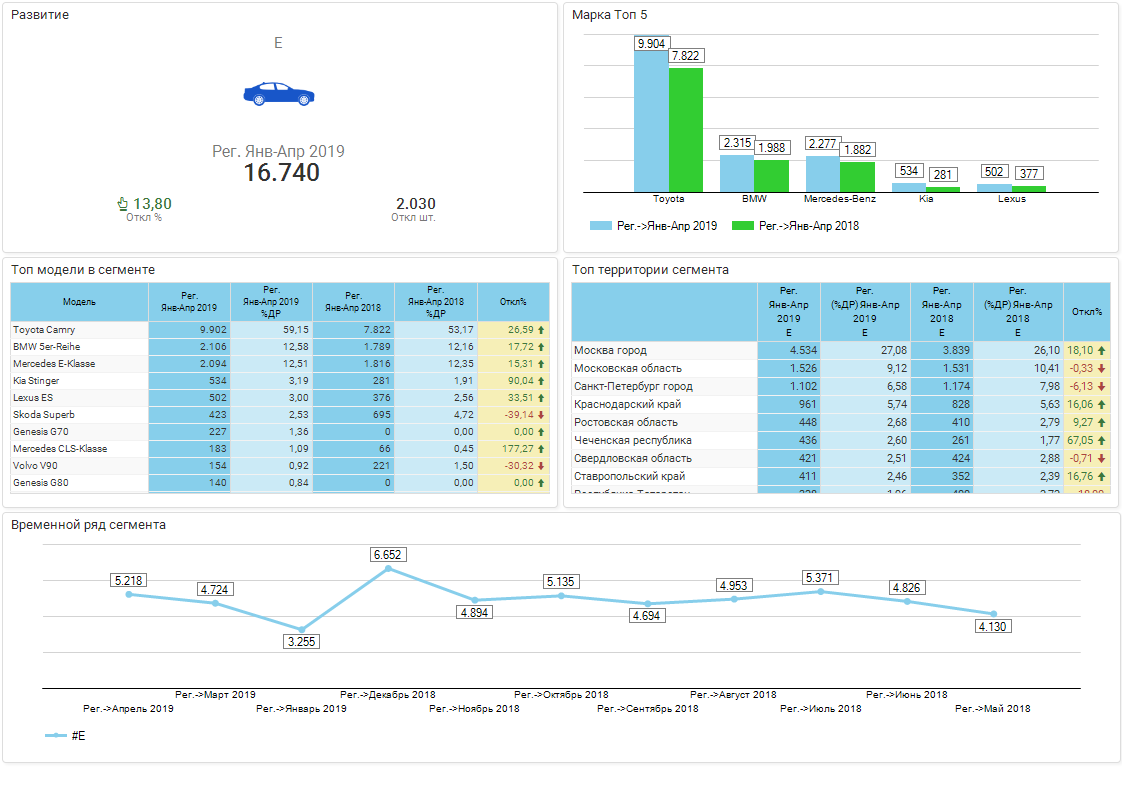Sort territories by Откл% header

tap(1087, 312)
